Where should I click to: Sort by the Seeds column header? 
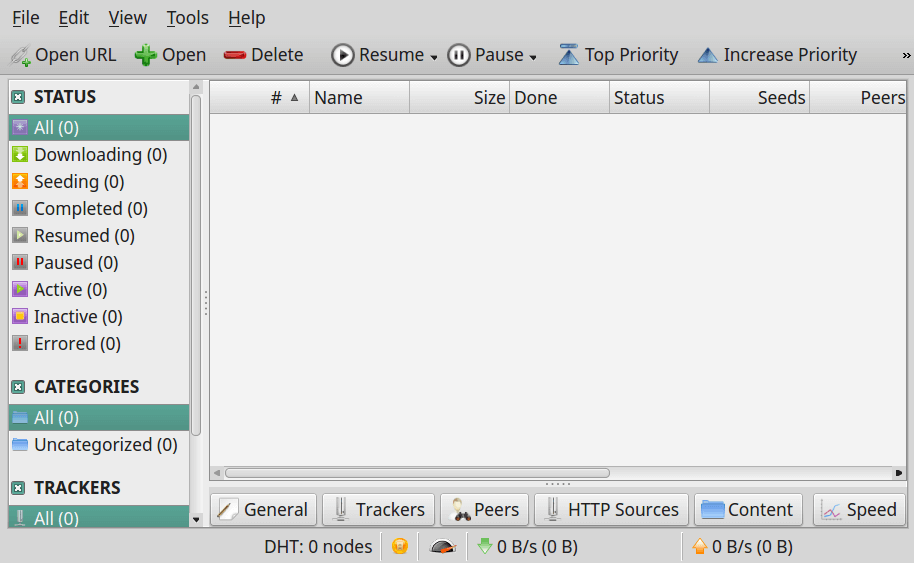tap(760, 97)
